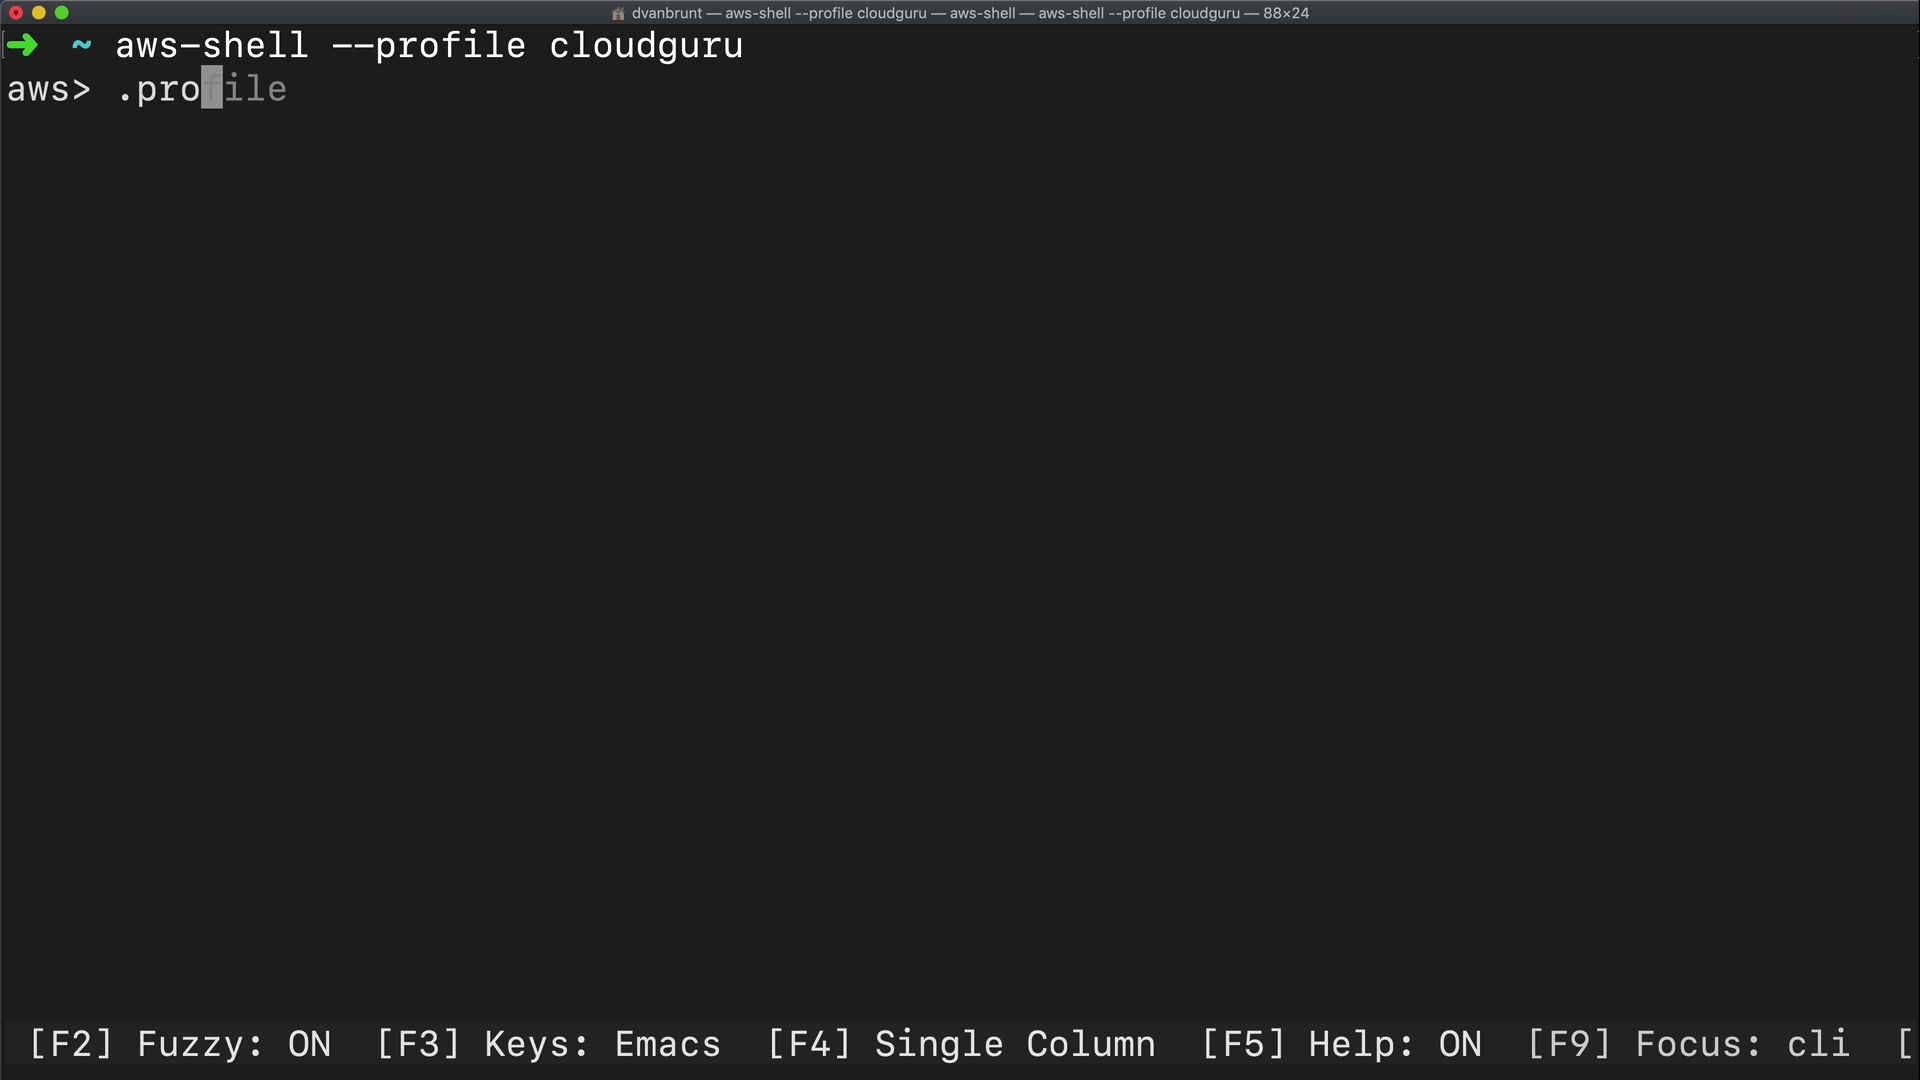Click the aws> prompt label
This screenshot has height=1080, width=1920.
pos(49,89)
